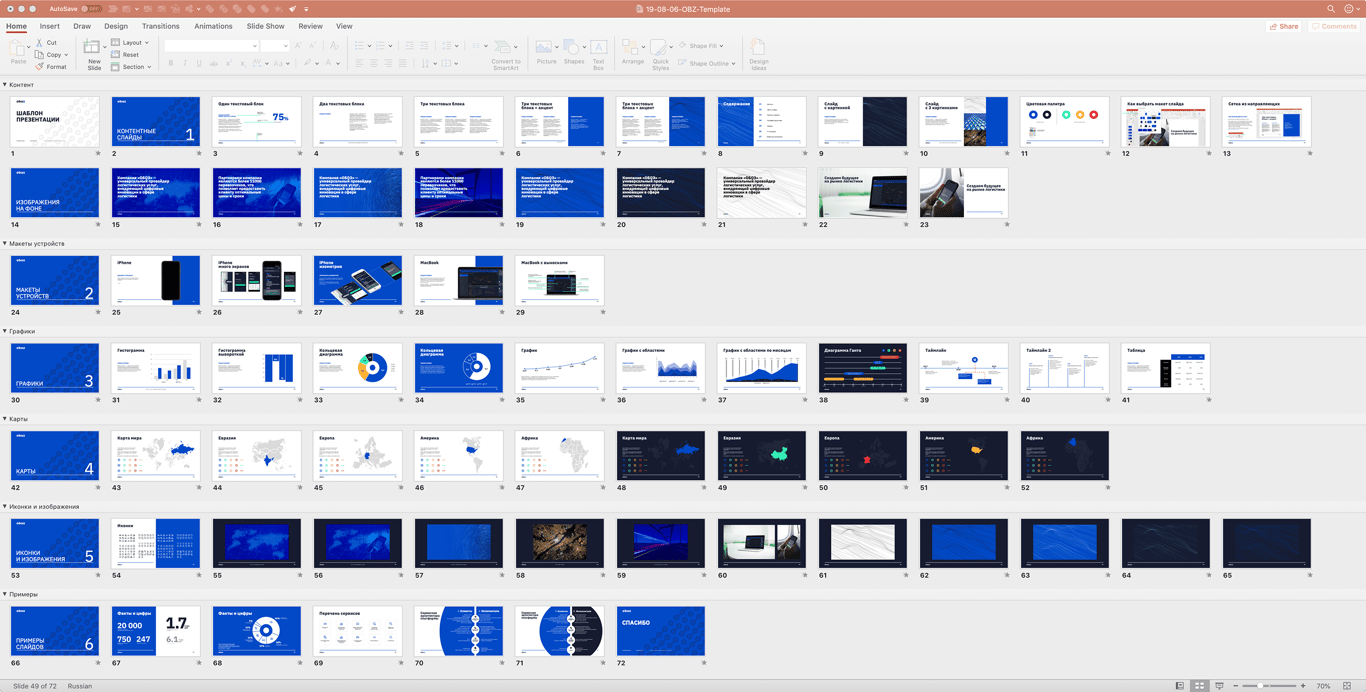The height and width of the screenshot is (692, 1366).
Task: Click the Share button
Action: (1284, 26)
